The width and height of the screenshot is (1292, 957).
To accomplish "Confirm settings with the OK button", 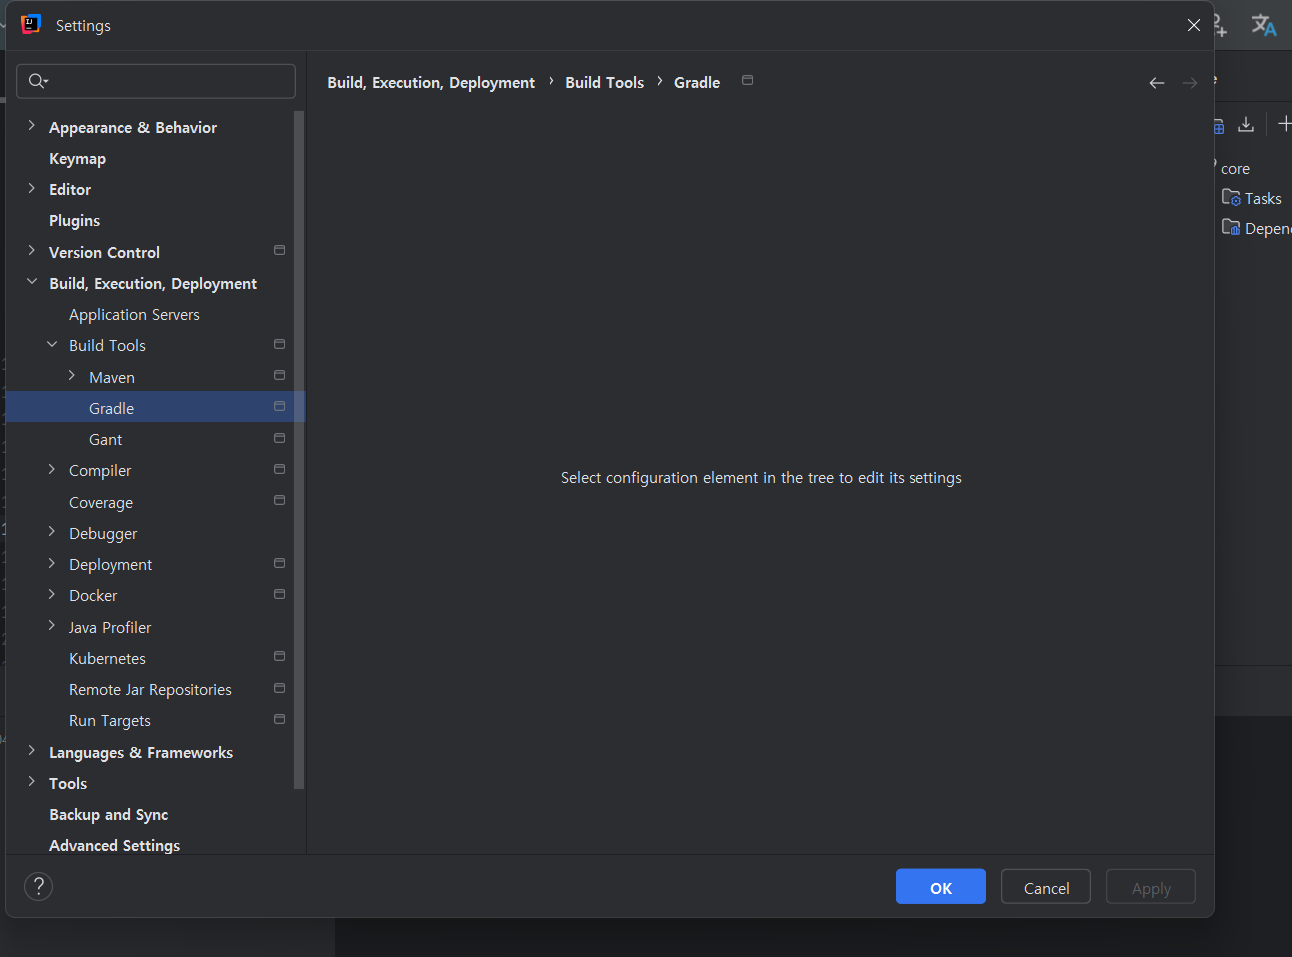I will click(x=941, y=887).
